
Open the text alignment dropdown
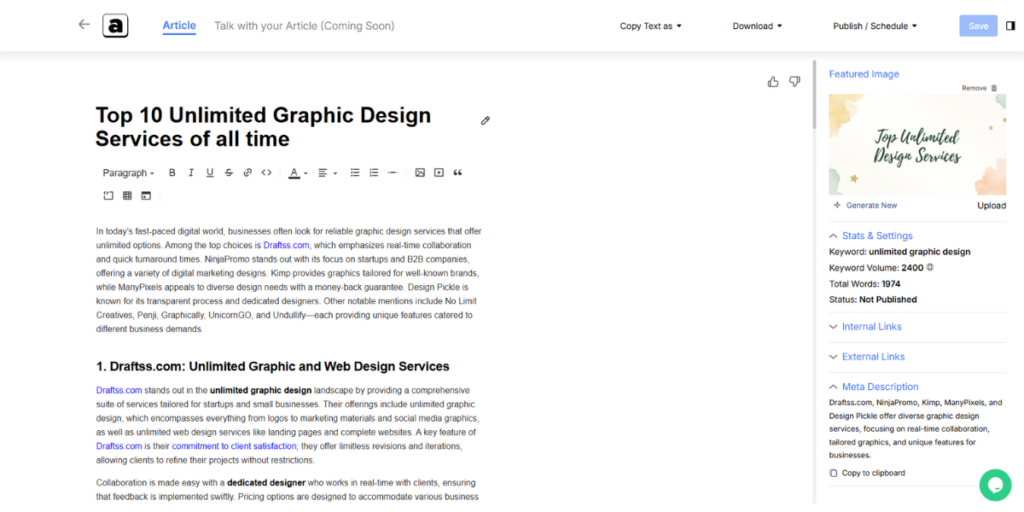327,173
